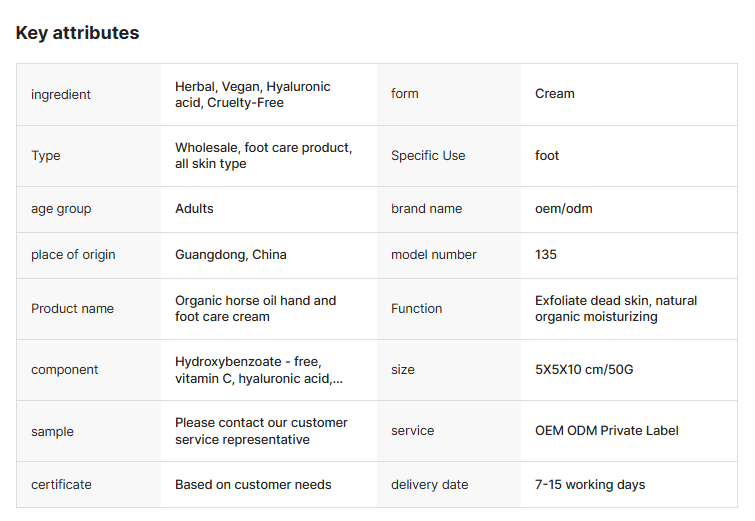Image resolution: width=755 pixels, height=521 pixels.
Task: Select Organic horse oil product name
Action: (x=256, y=309)
